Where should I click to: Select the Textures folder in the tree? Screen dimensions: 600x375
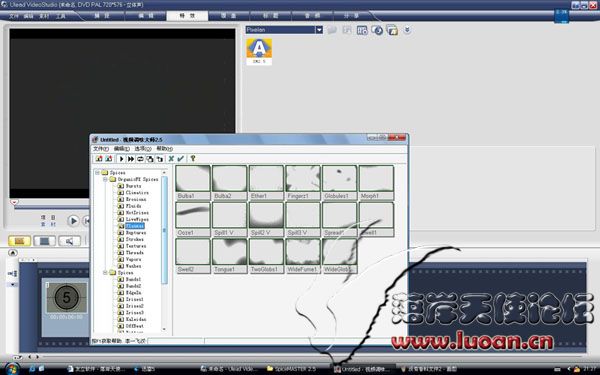(132, 246)
